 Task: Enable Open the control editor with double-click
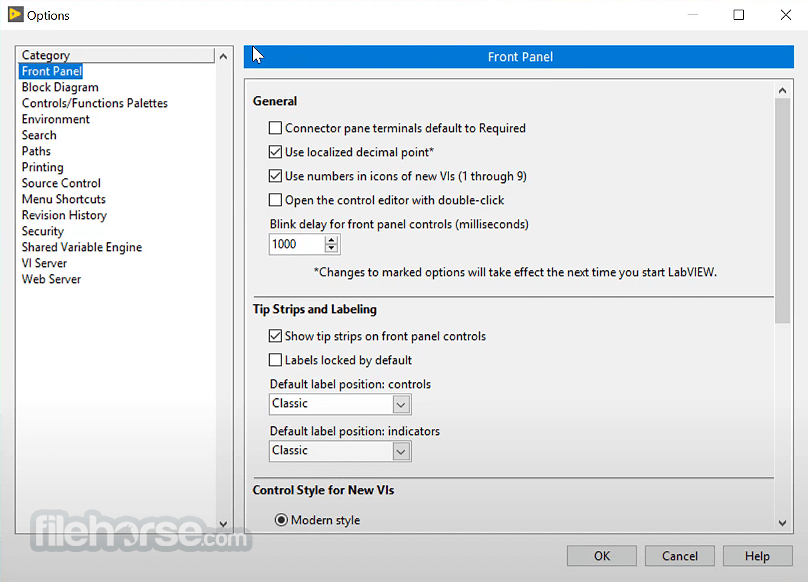click(276, 200)
